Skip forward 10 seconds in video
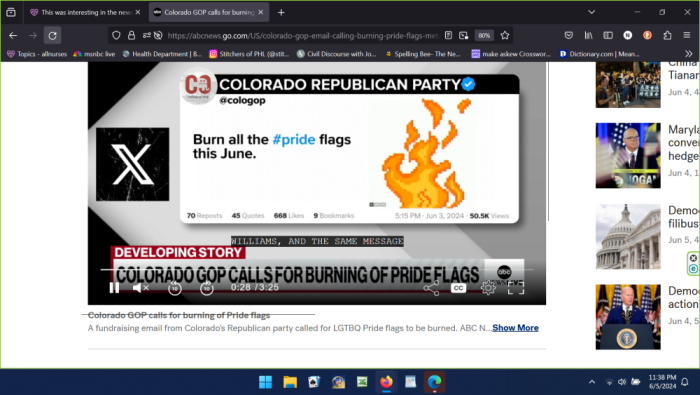Image resolution: width=700 pixels, height=395 pixels. (206, 288)
